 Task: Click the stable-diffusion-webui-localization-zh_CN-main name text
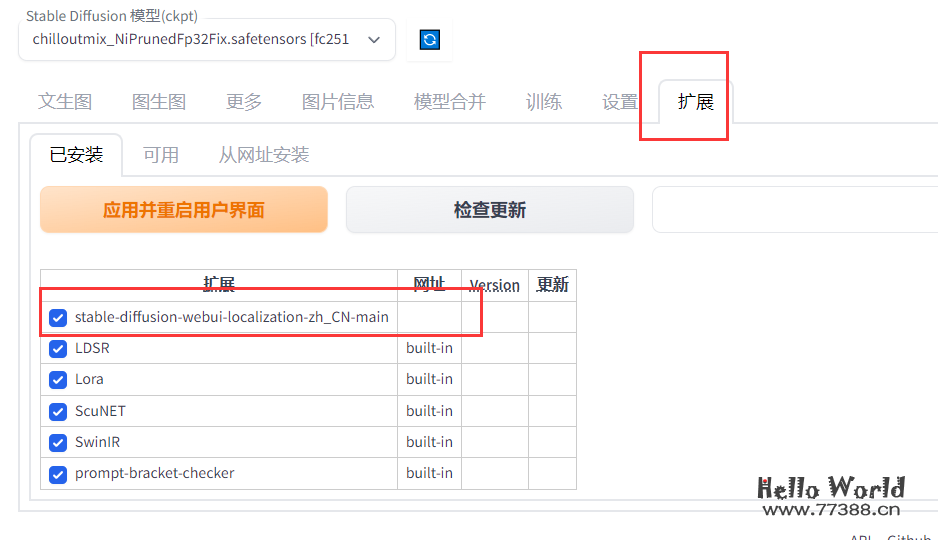coord(232,317)
